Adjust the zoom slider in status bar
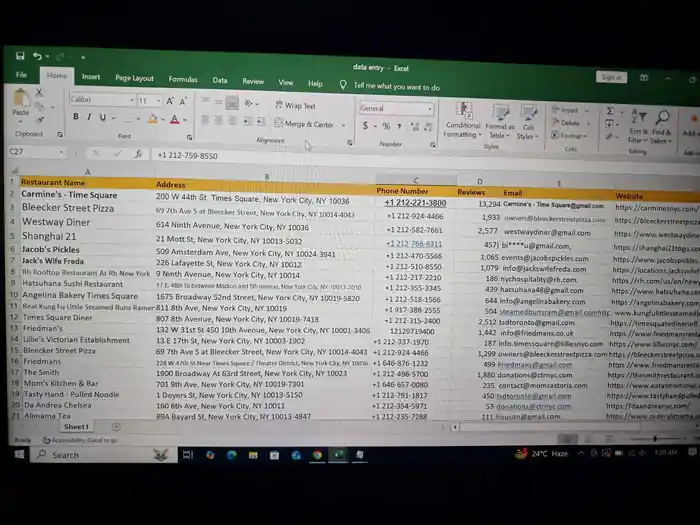 (x=655, y=439)
